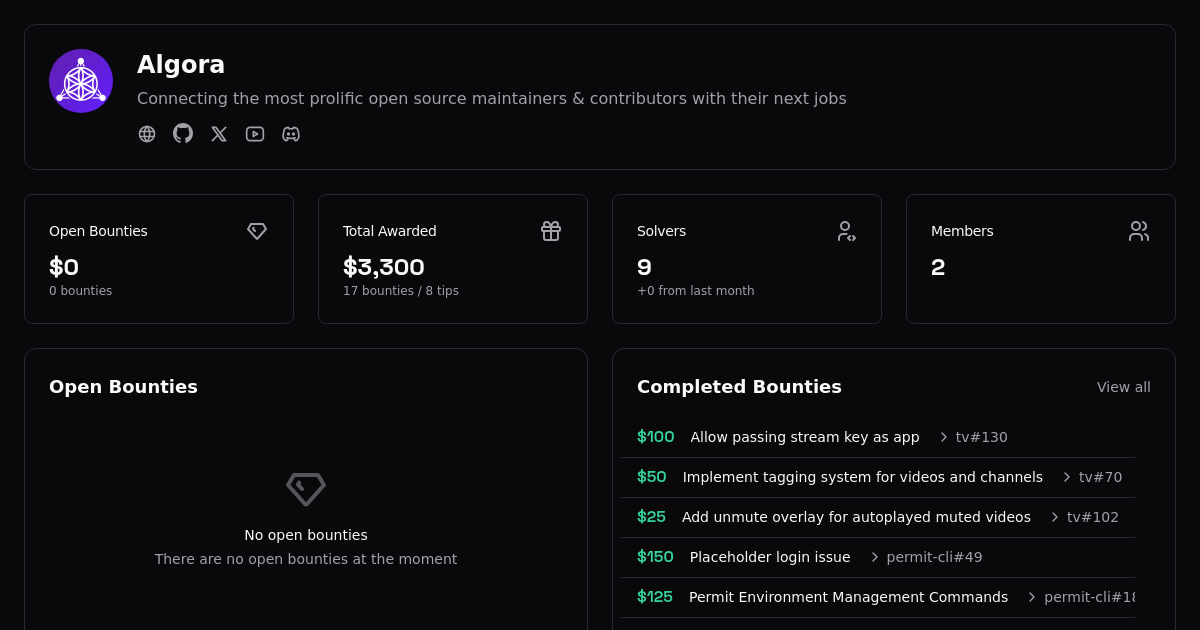Open the YouTube channel icon
Screen dimensions: 1200x630
pyautogui.click(x=255, y=134)
